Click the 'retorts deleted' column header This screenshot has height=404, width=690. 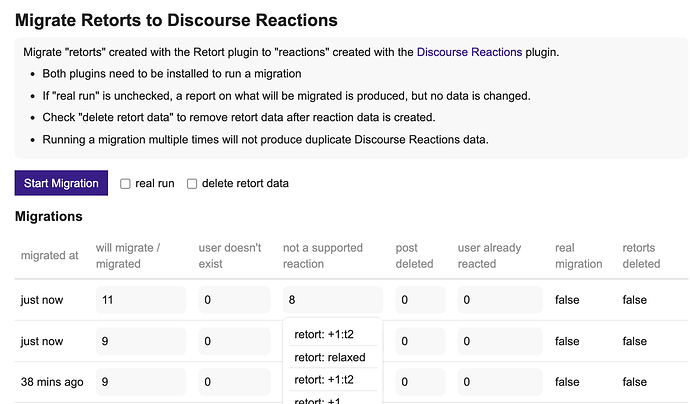(641, 256)
